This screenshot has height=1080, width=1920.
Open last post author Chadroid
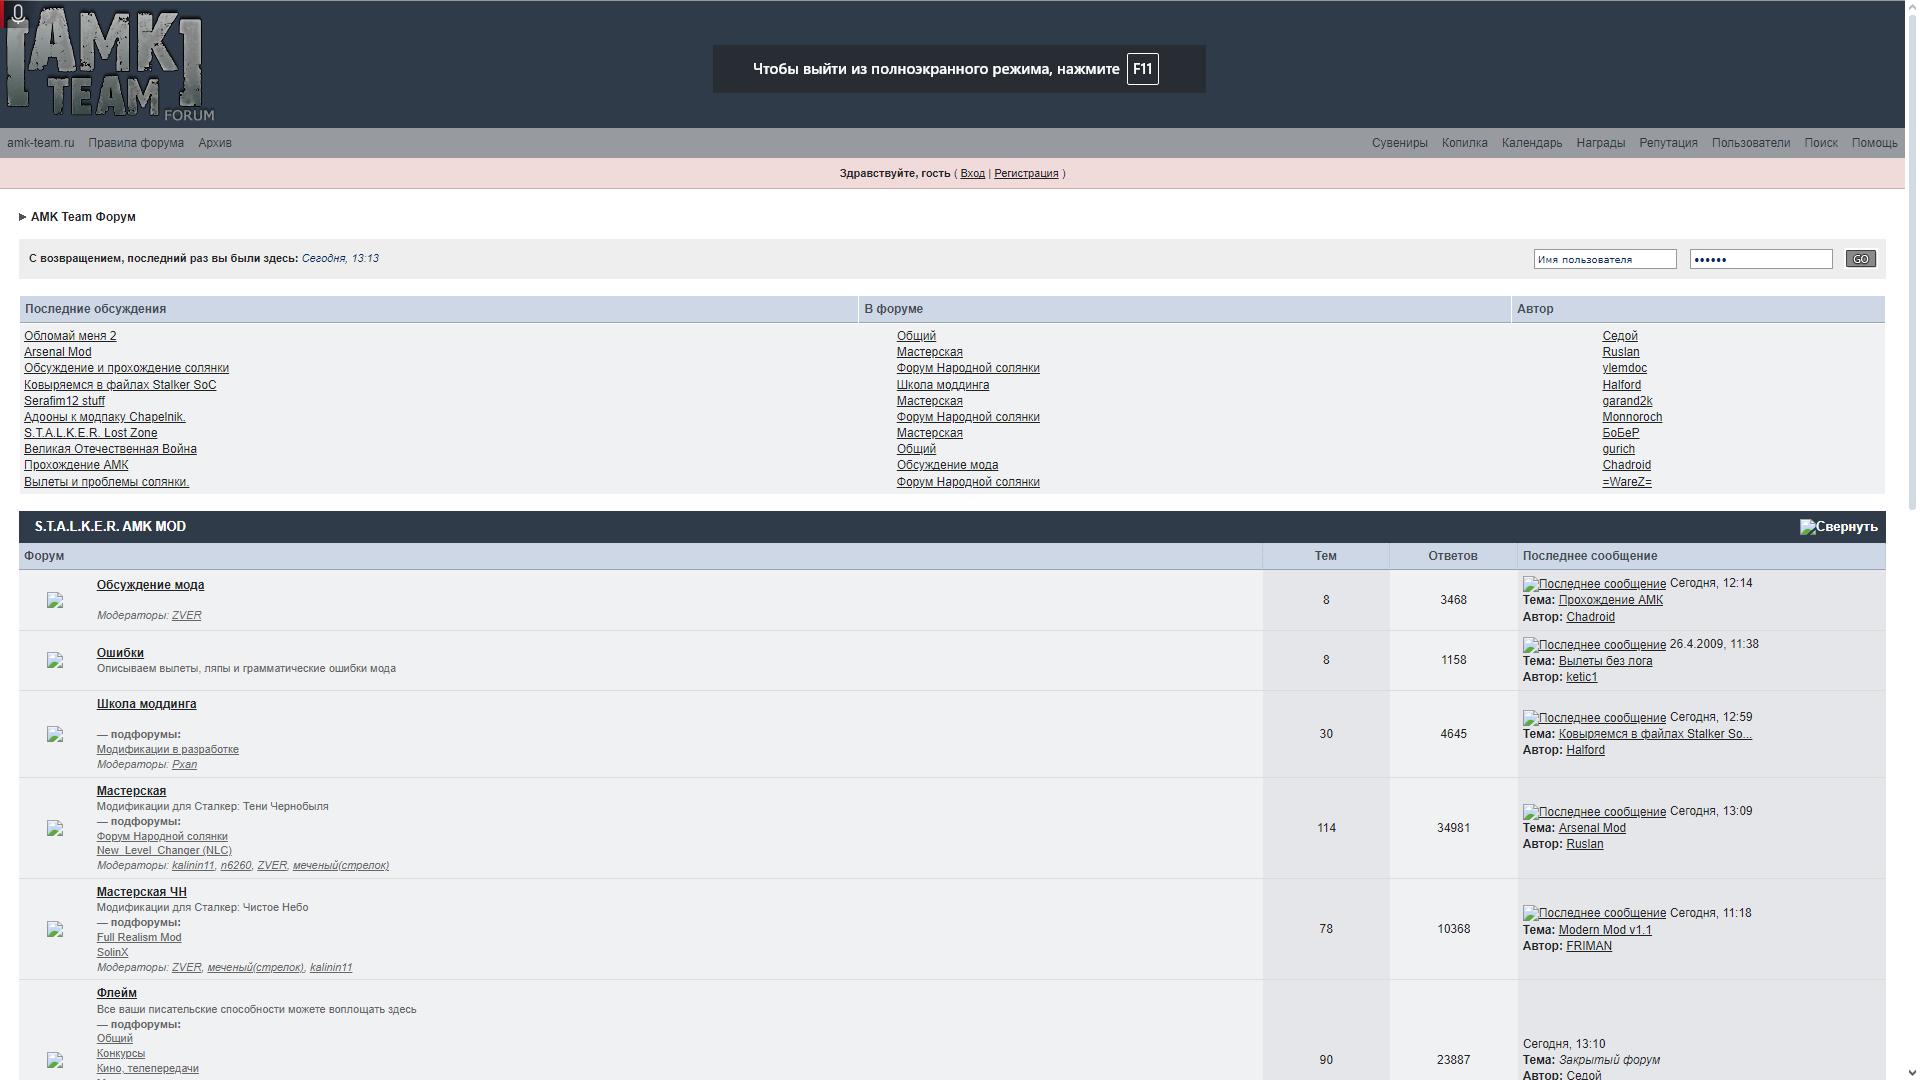pos(1590,617)
